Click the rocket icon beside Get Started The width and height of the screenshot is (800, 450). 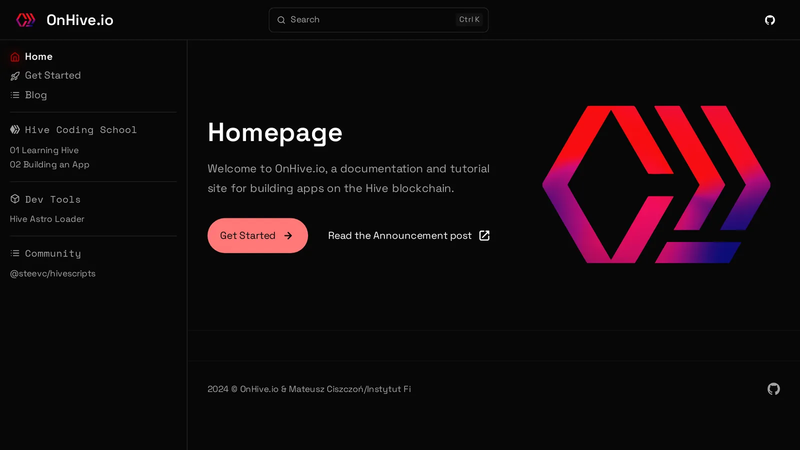point(15,76)
